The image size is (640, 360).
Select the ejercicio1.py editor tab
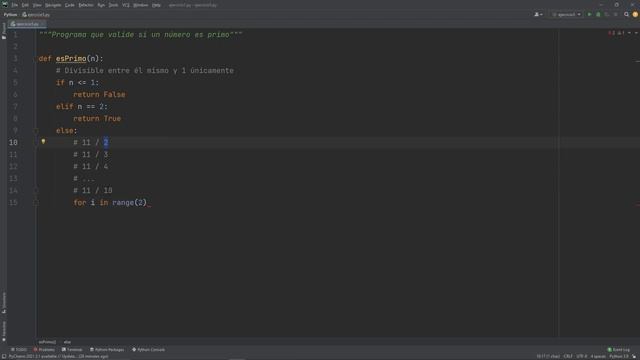point(27,24)
